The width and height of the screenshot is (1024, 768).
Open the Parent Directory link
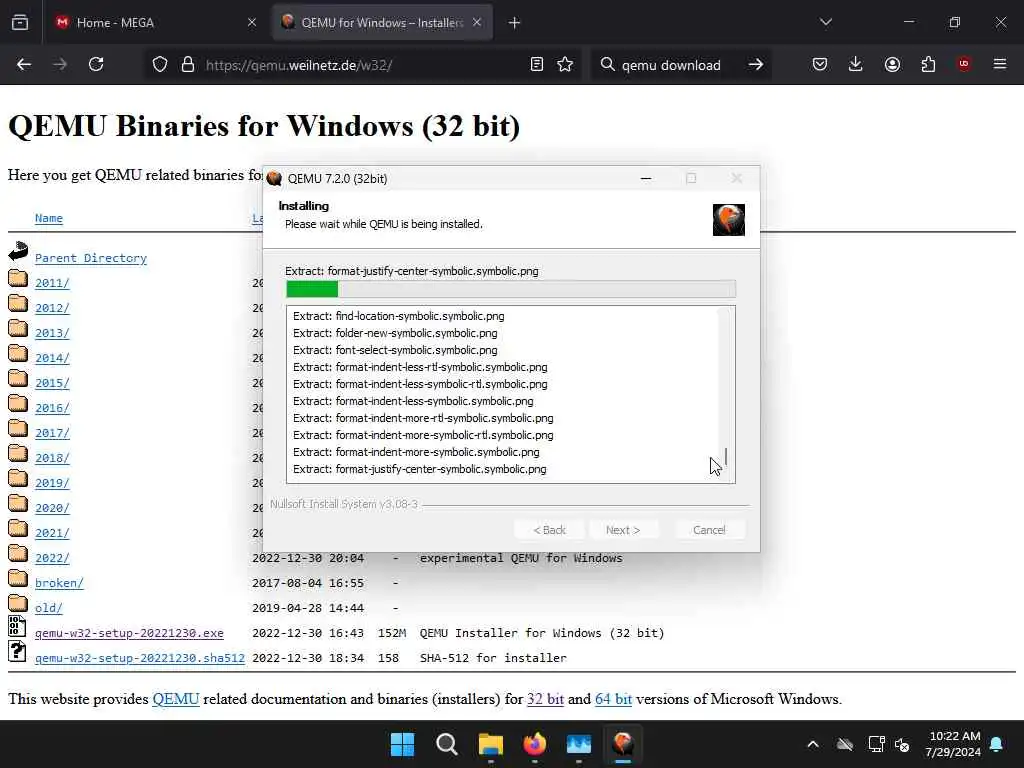point(91,258)
